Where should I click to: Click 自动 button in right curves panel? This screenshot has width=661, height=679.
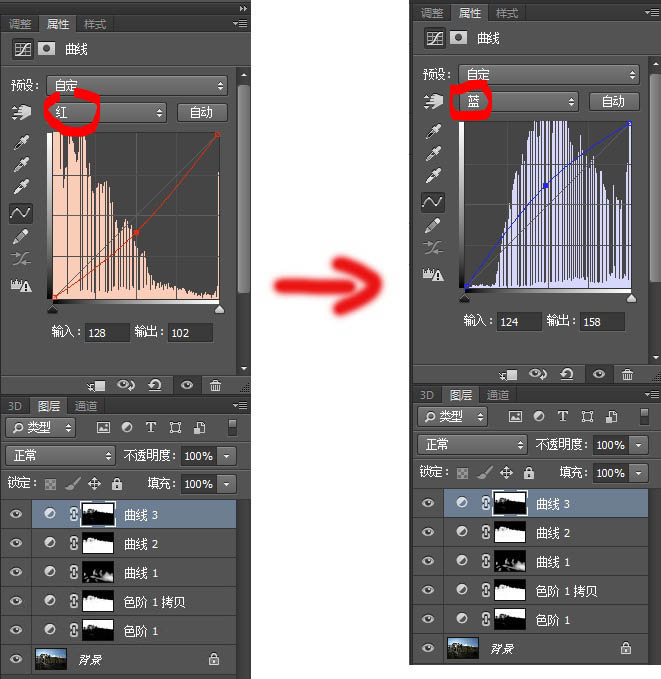614,102
